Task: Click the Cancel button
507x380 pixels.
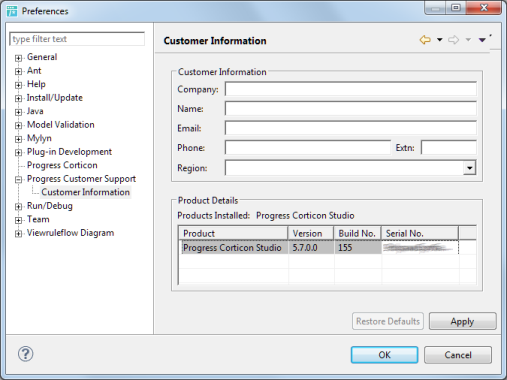Action: click(458, 355)
